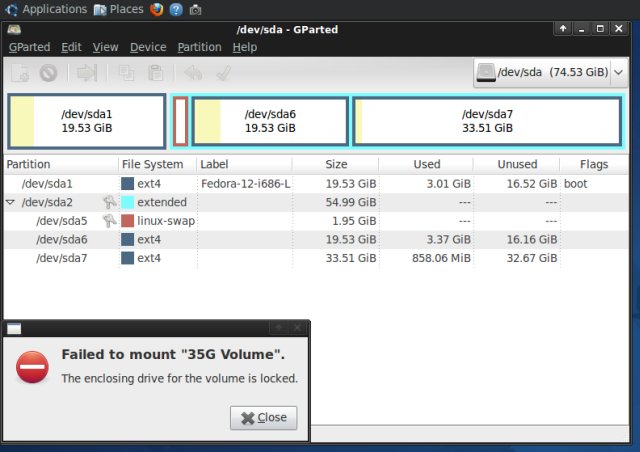Open the Device menu

pos(148,47)
